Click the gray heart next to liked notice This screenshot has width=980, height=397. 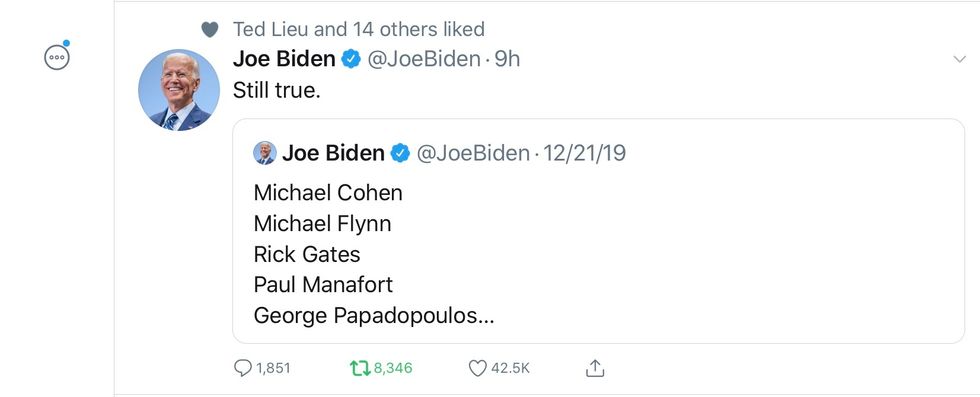click(x=210, y=29)
